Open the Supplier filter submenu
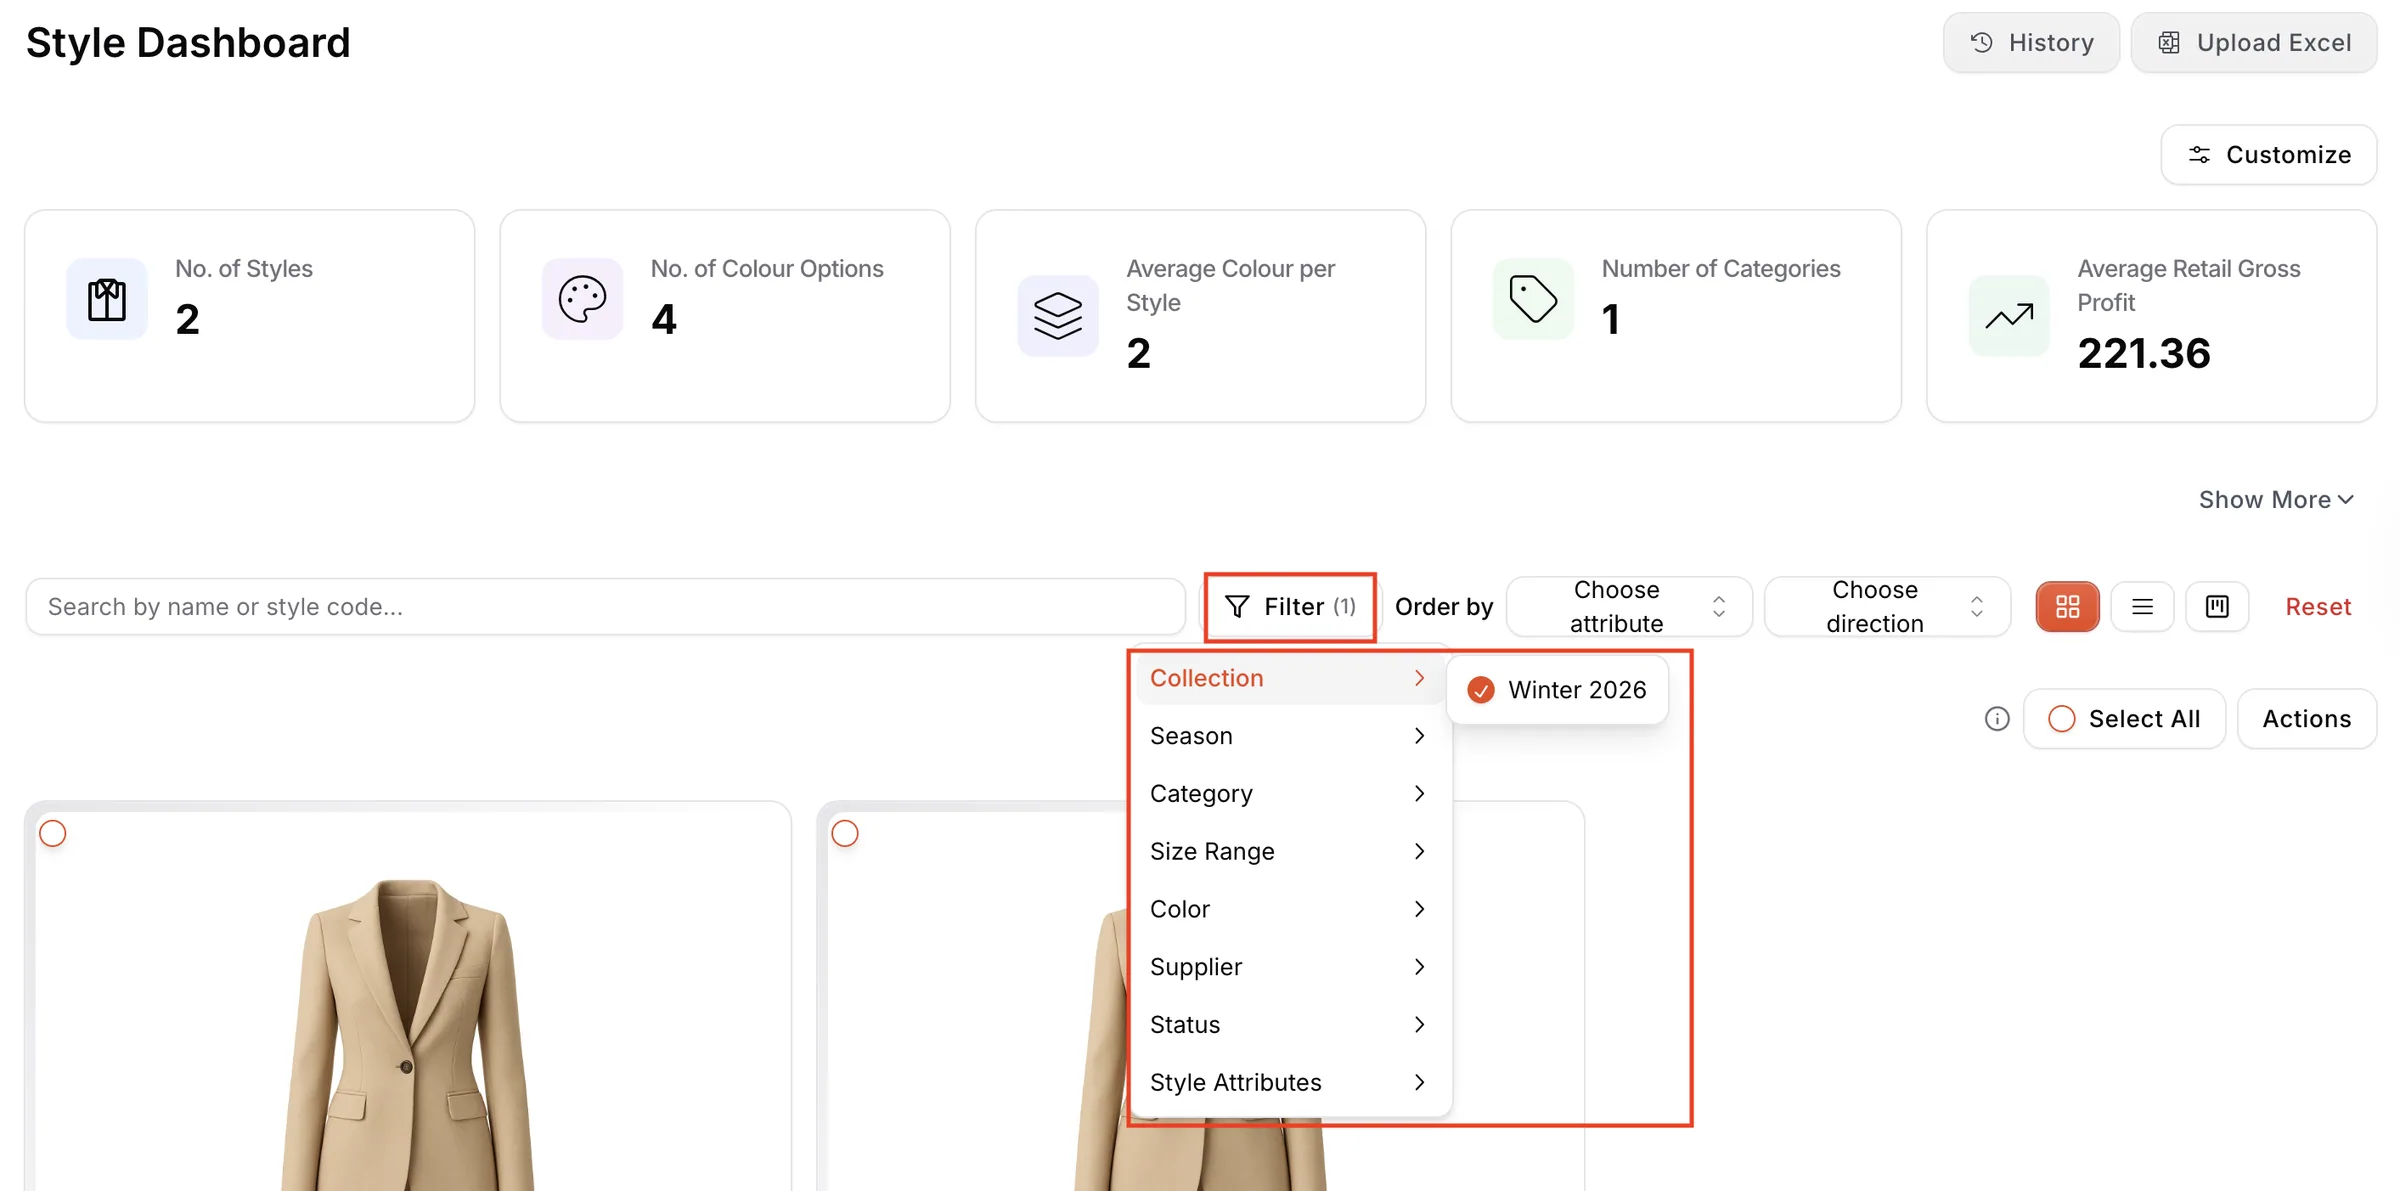Viewport: 2400px width, 1191px height. (1289, 967)
